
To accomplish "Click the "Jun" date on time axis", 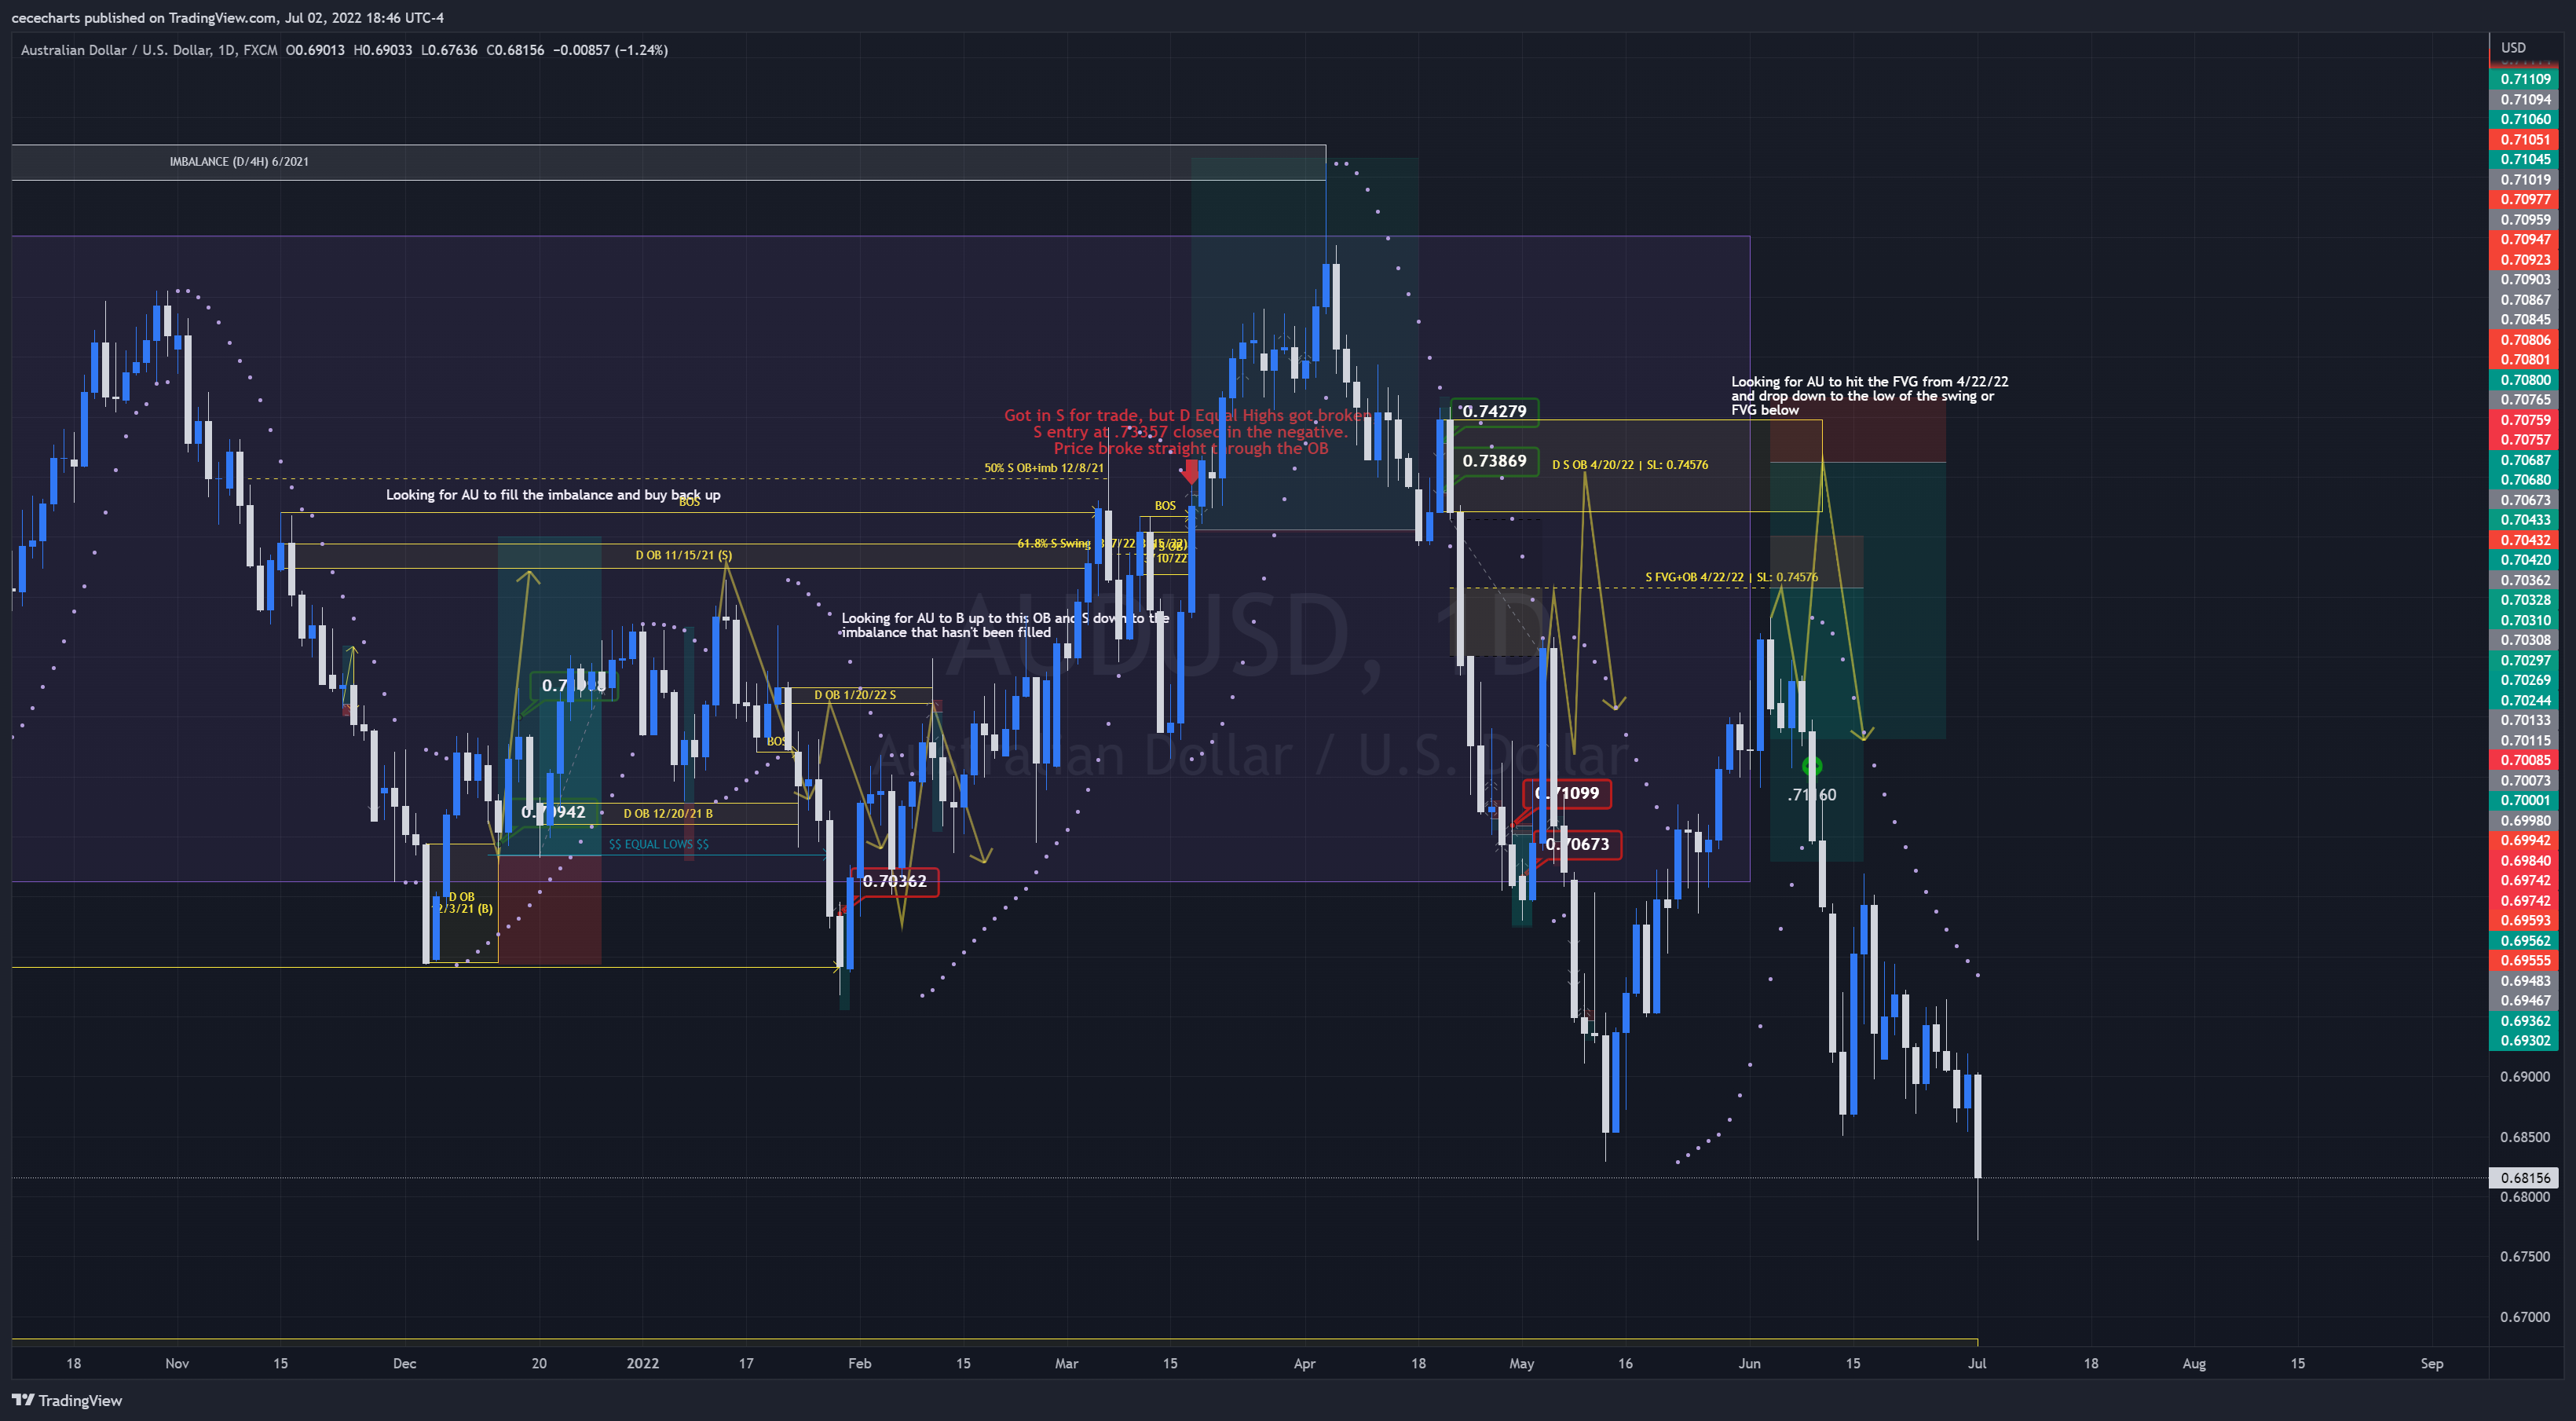I will click(x=1749, y=1363).
